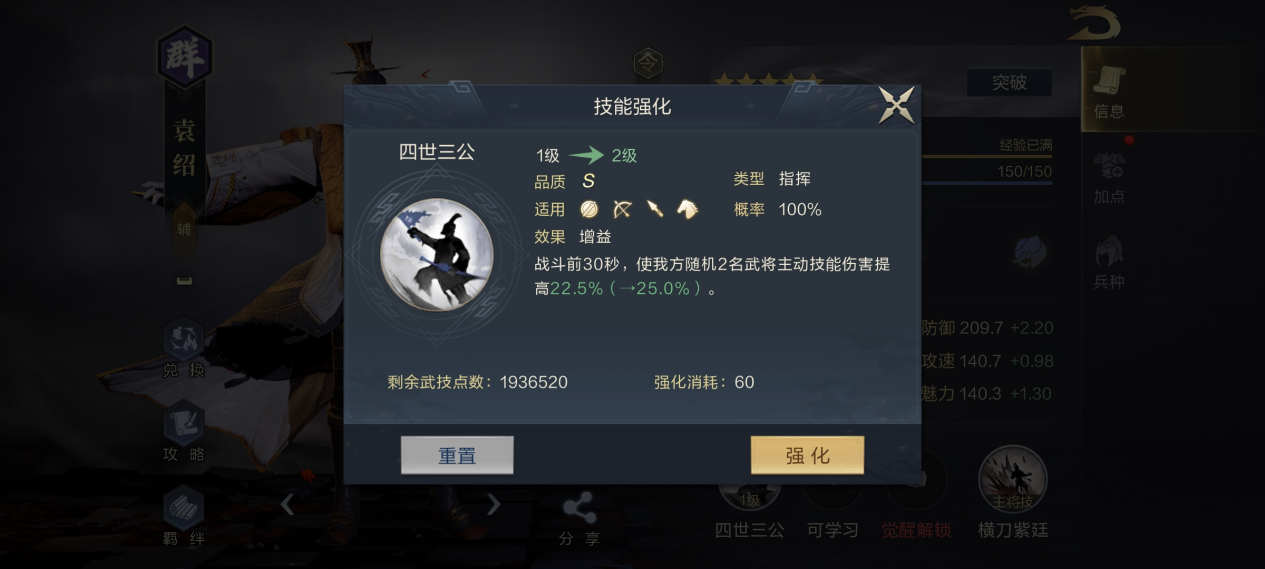1265x569 pixels.
Task: Open the 兑换 exchange icon
Action: (x=184, y=348)
